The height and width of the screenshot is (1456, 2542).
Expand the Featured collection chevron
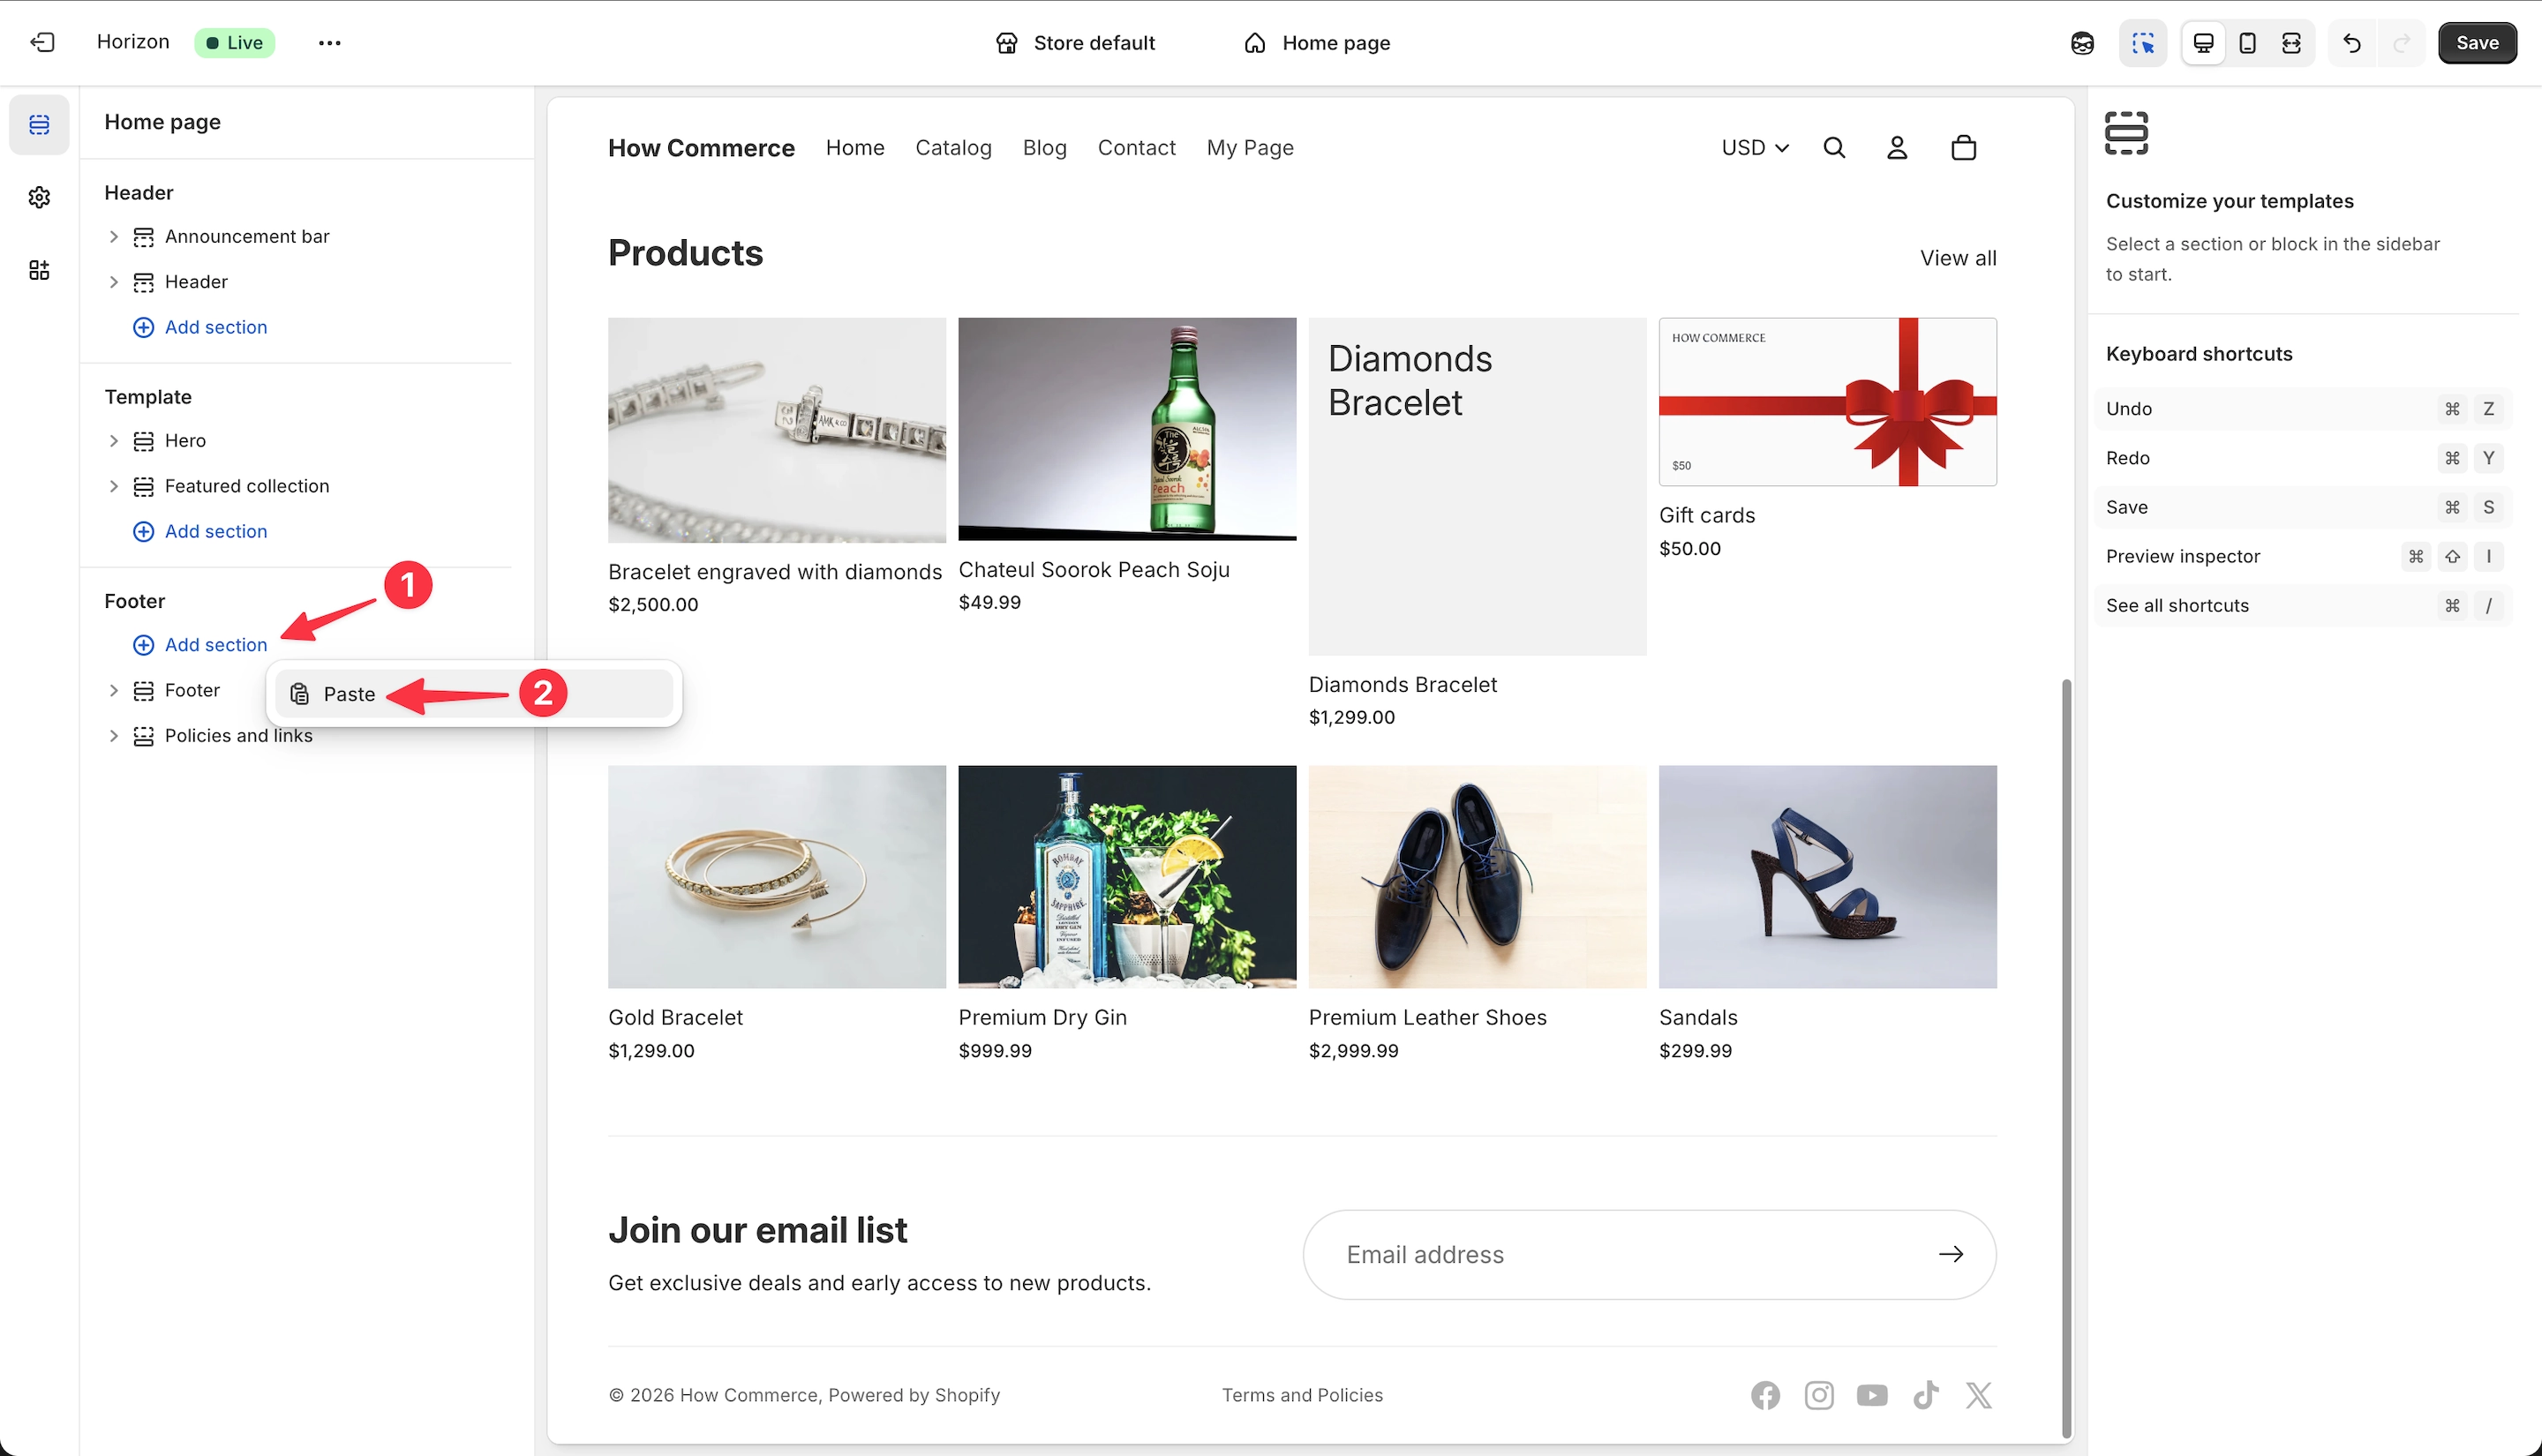(113, 486)
